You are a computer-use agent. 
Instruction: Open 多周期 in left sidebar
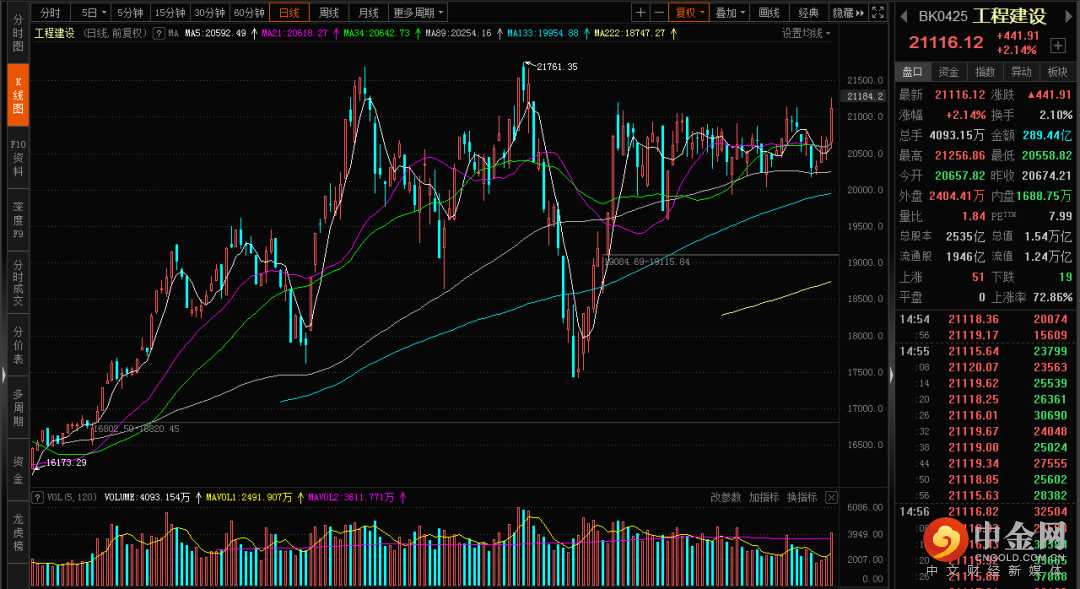18,407
